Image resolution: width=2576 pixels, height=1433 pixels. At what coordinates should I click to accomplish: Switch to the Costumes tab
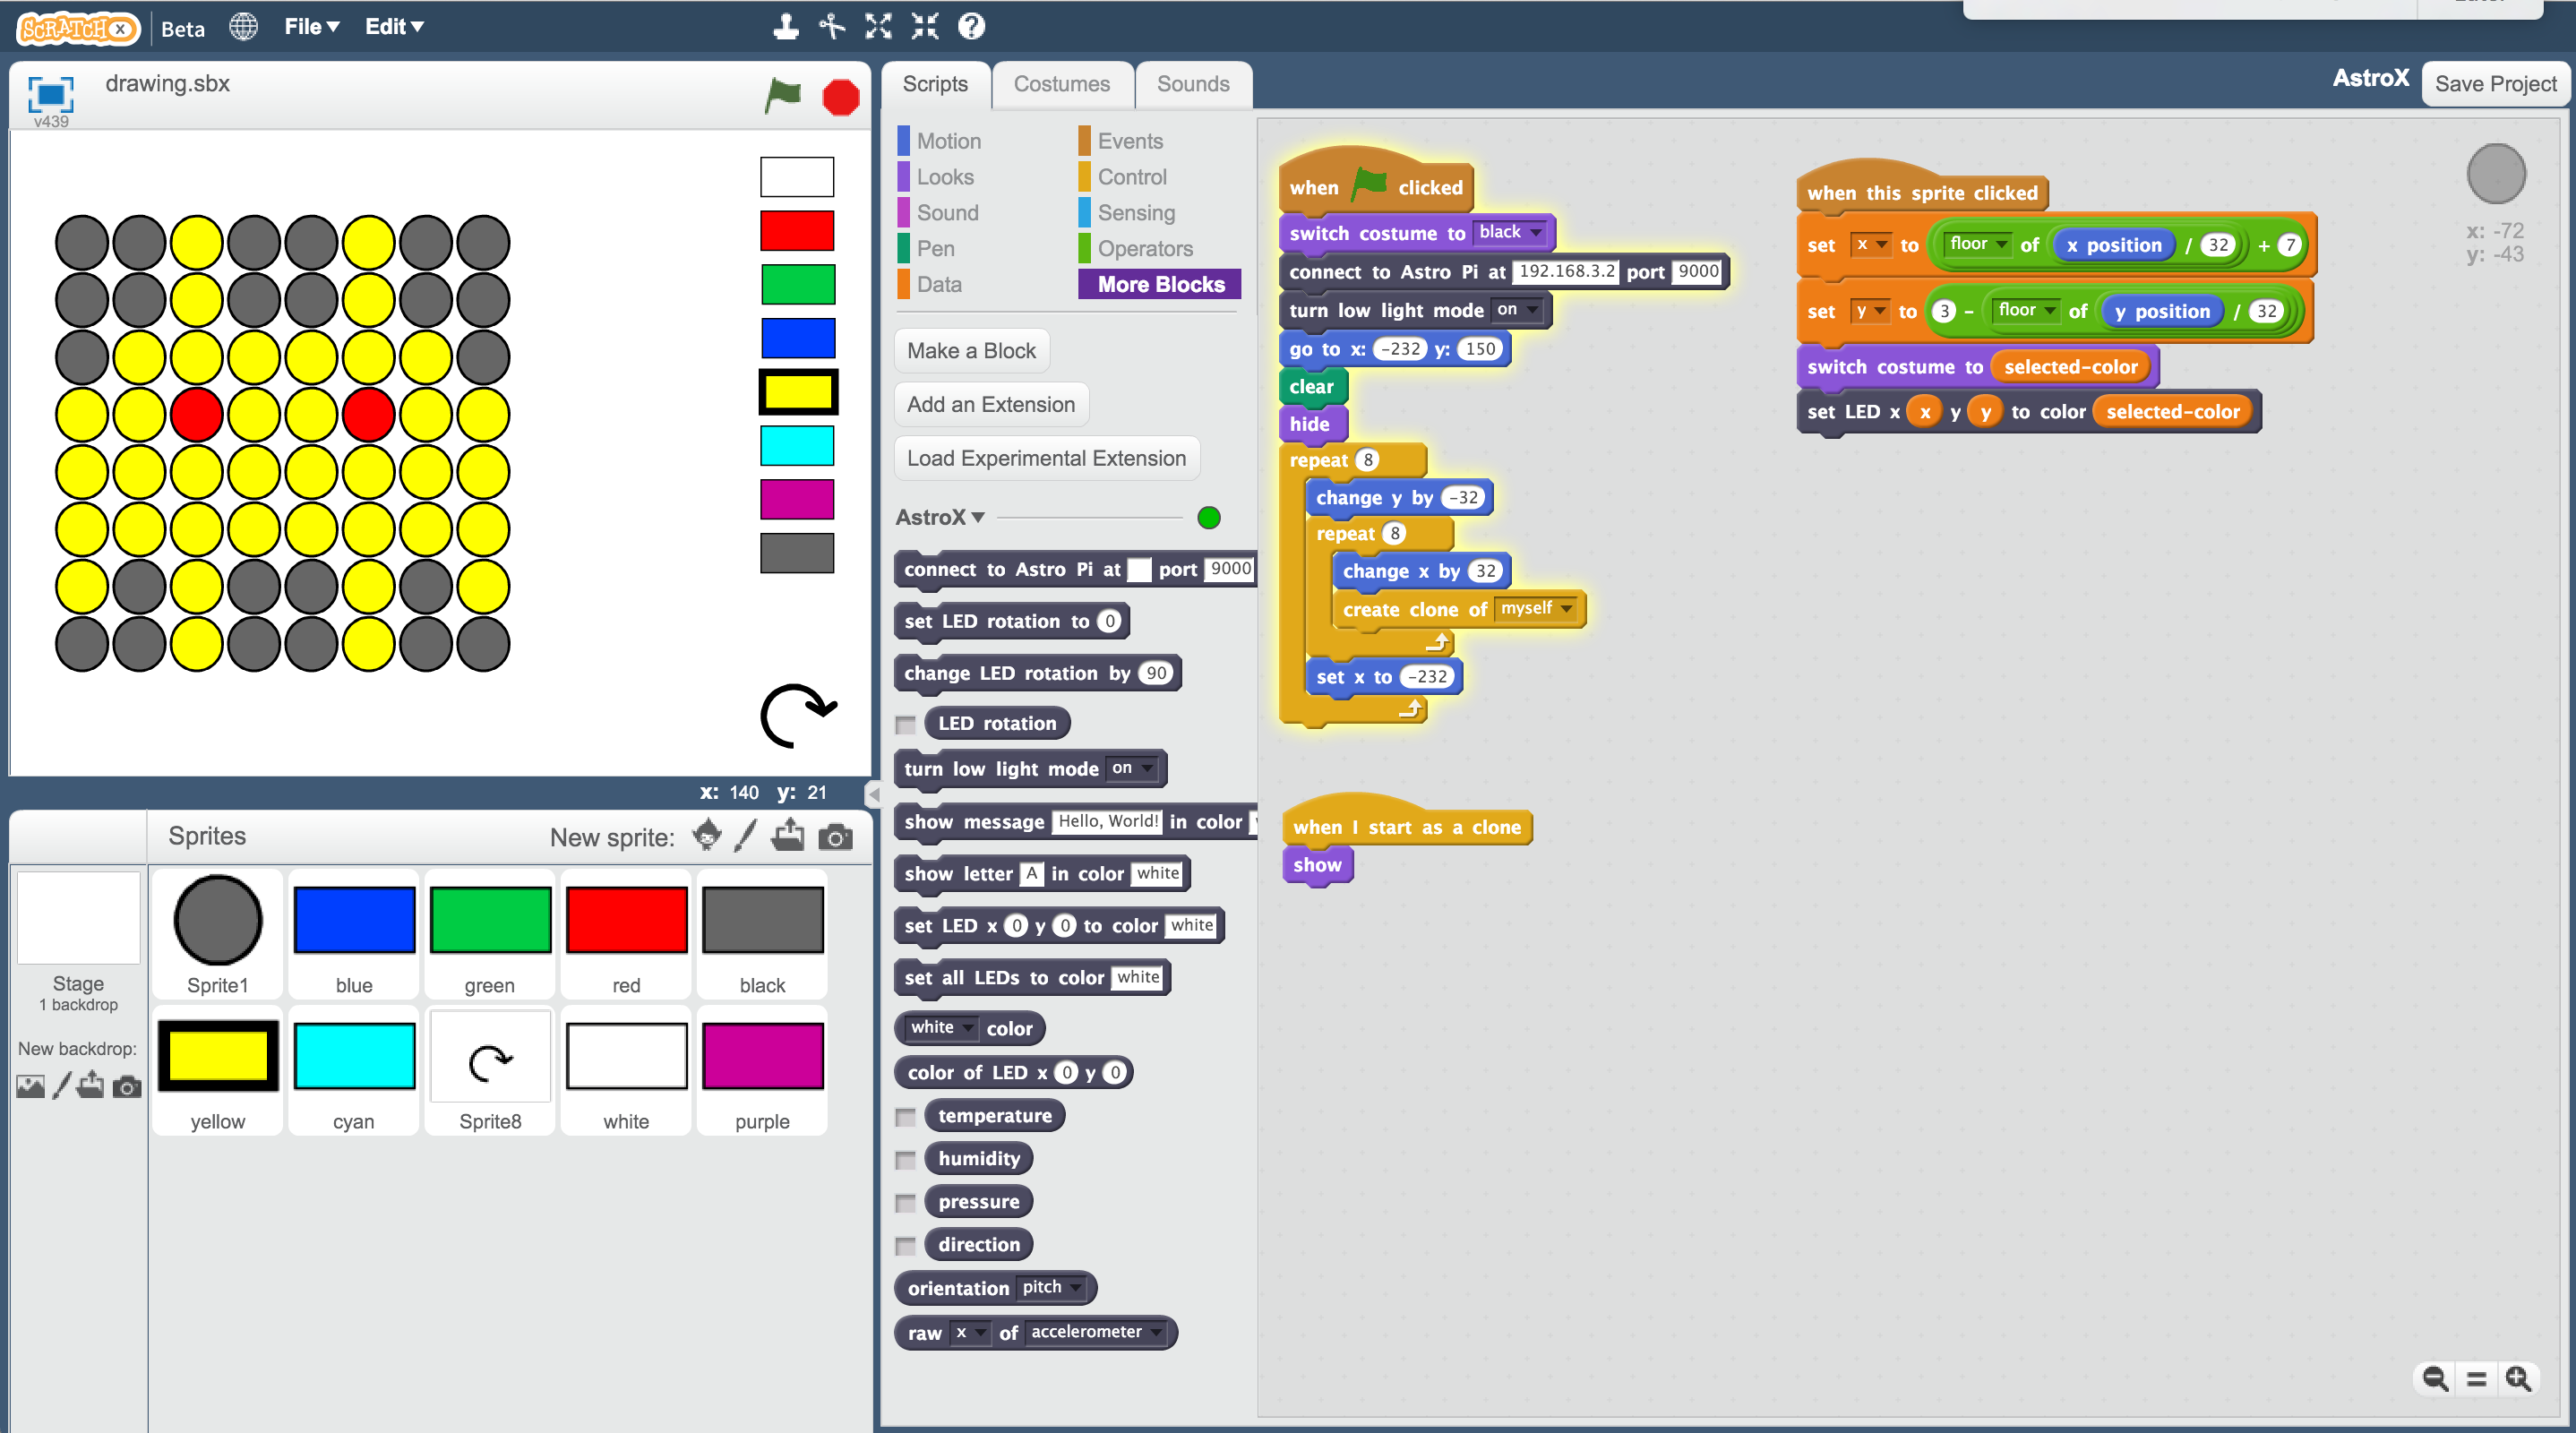pyautogui.click(x=1061, y=84)
